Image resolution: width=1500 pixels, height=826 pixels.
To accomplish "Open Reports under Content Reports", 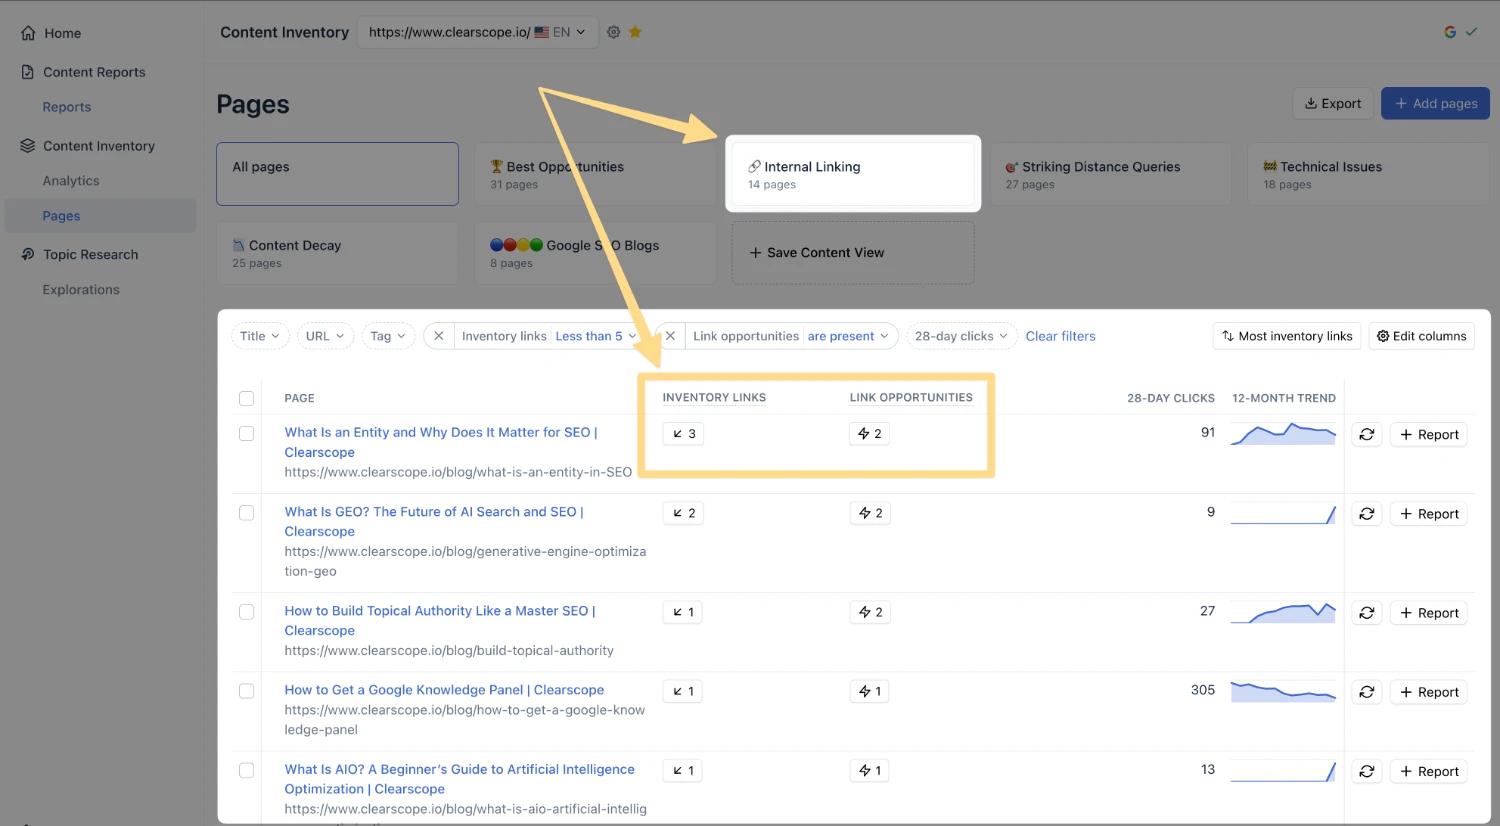I will [67, 107].
